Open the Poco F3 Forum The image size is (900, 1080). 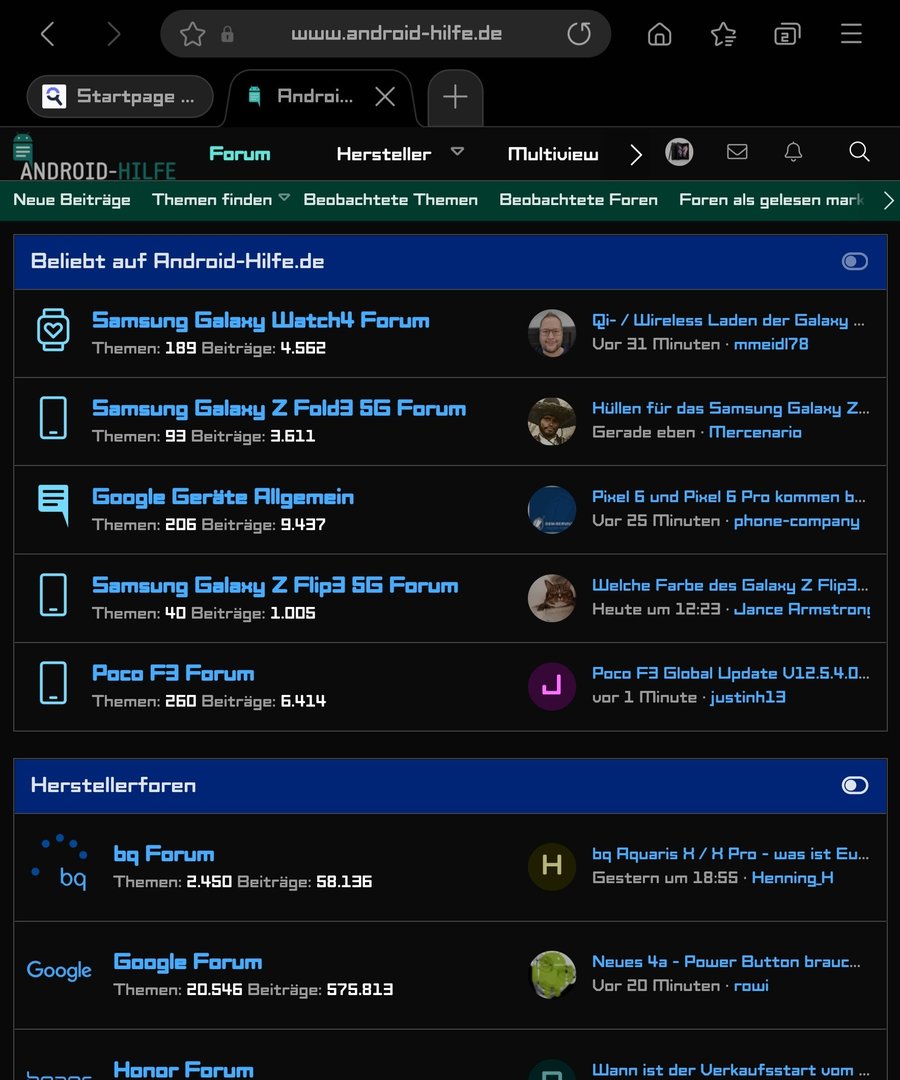pos(174,673)
